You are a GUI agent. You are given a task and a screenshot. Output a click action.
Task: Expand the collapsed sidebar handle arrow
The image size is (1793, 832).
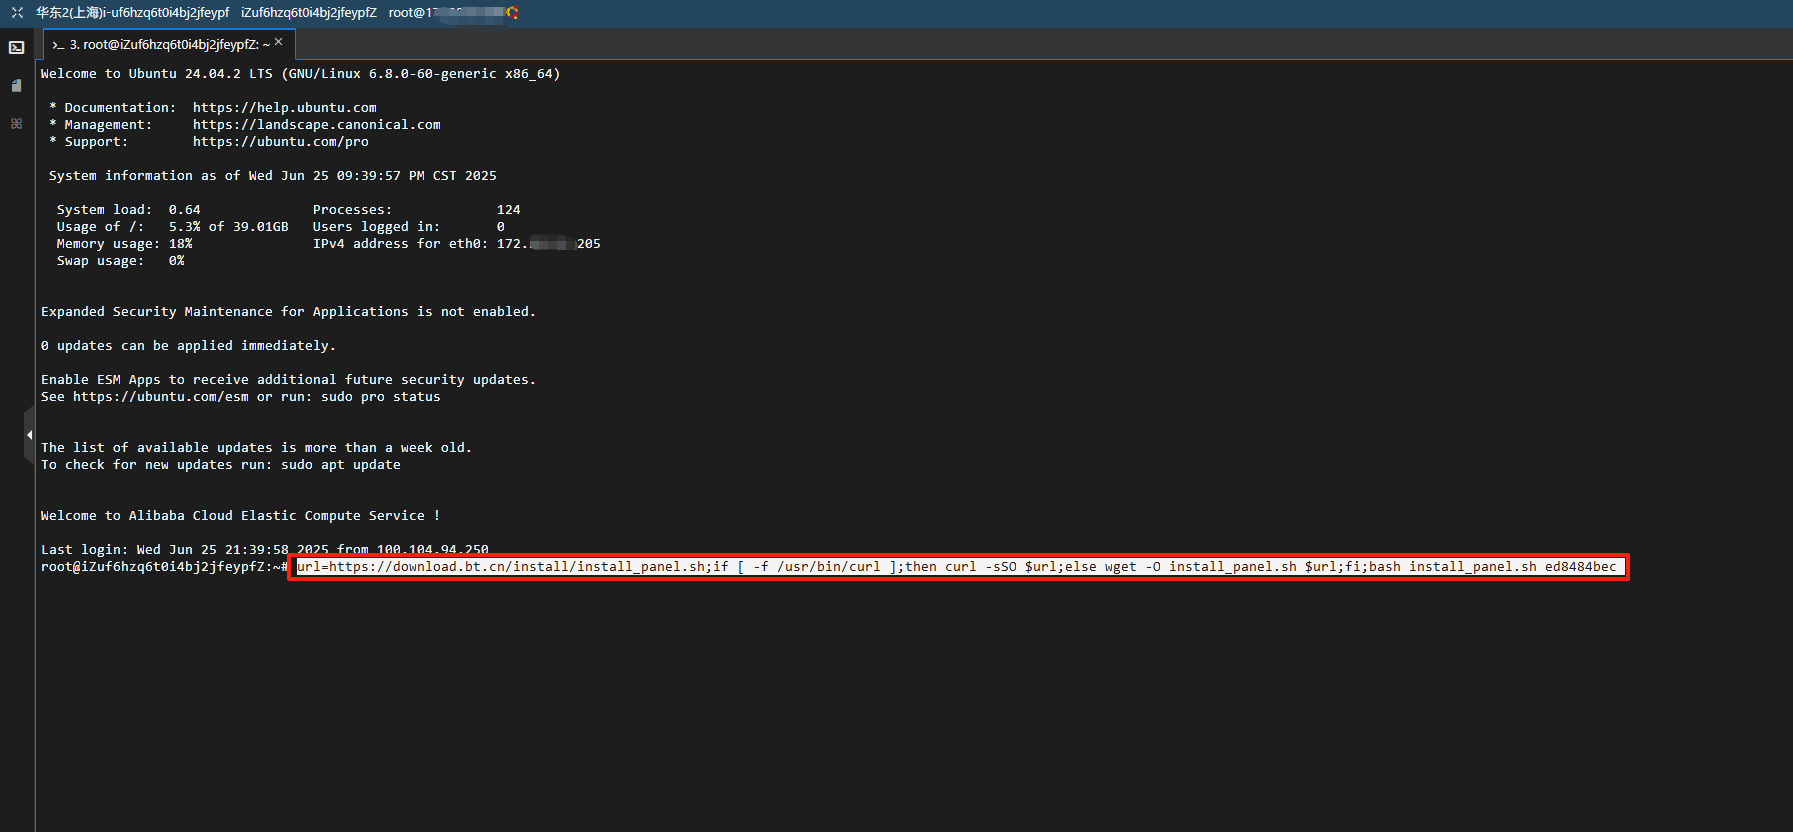[x=29, y=435]
